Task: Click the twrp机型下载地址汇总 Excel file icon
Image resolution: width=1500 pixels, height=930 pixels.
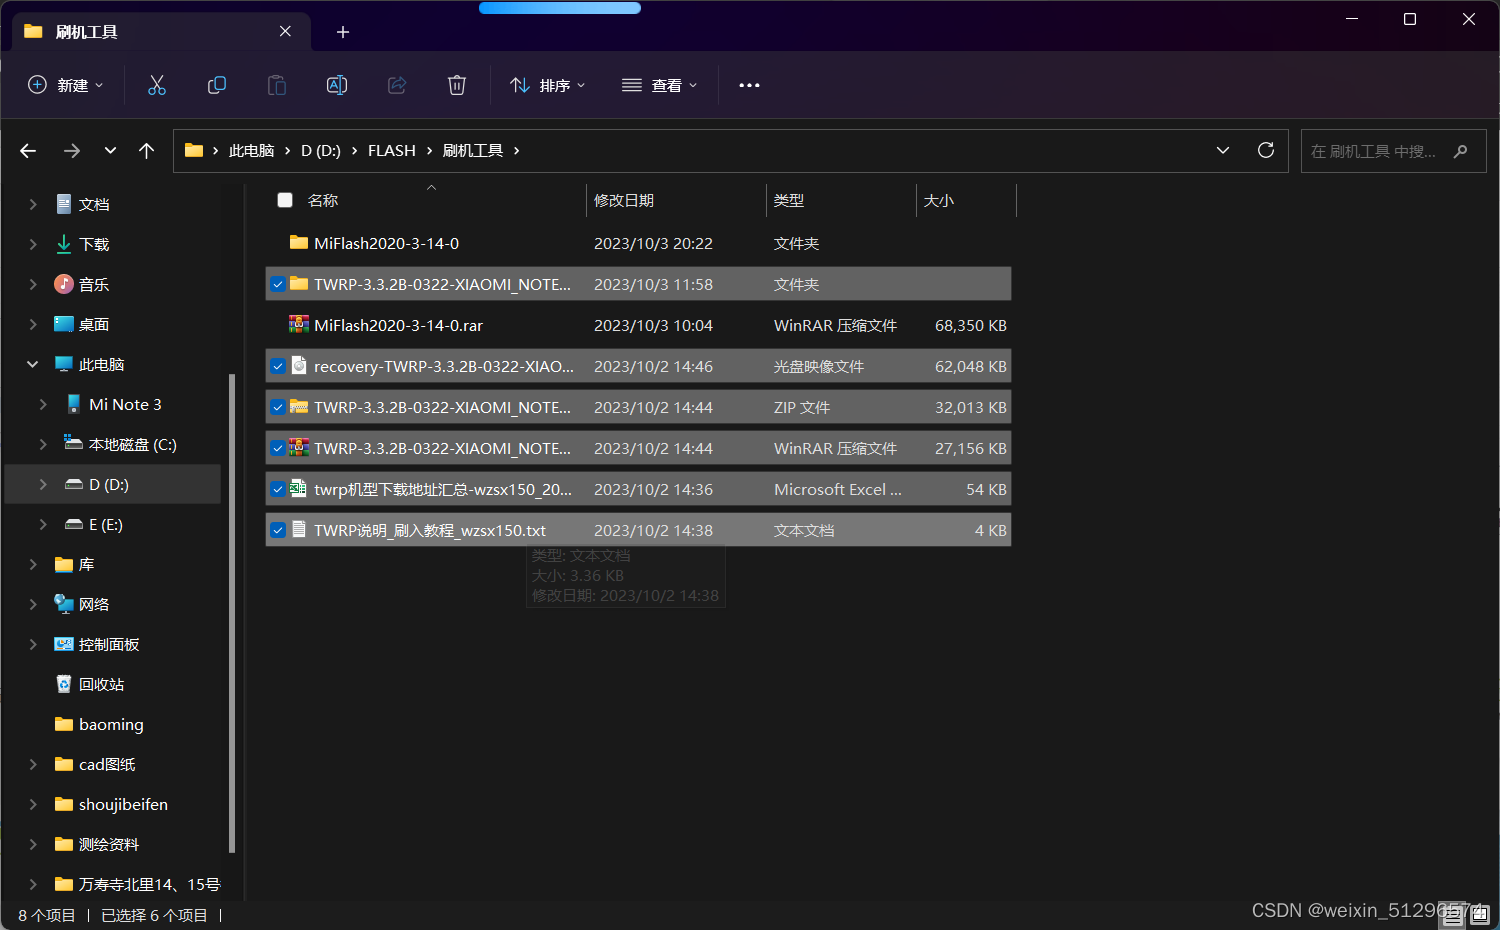Action: tap(299, 488)
